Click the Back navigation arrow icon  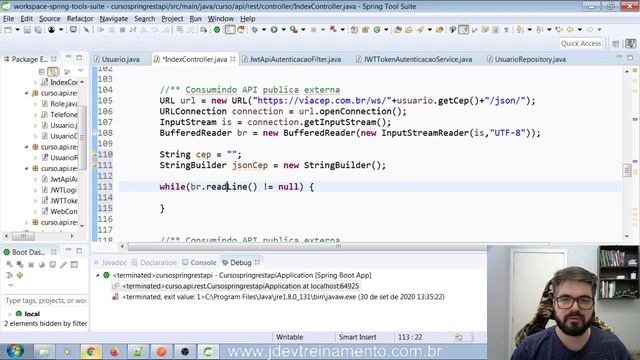pyautogui.click(x=570, y=29)
